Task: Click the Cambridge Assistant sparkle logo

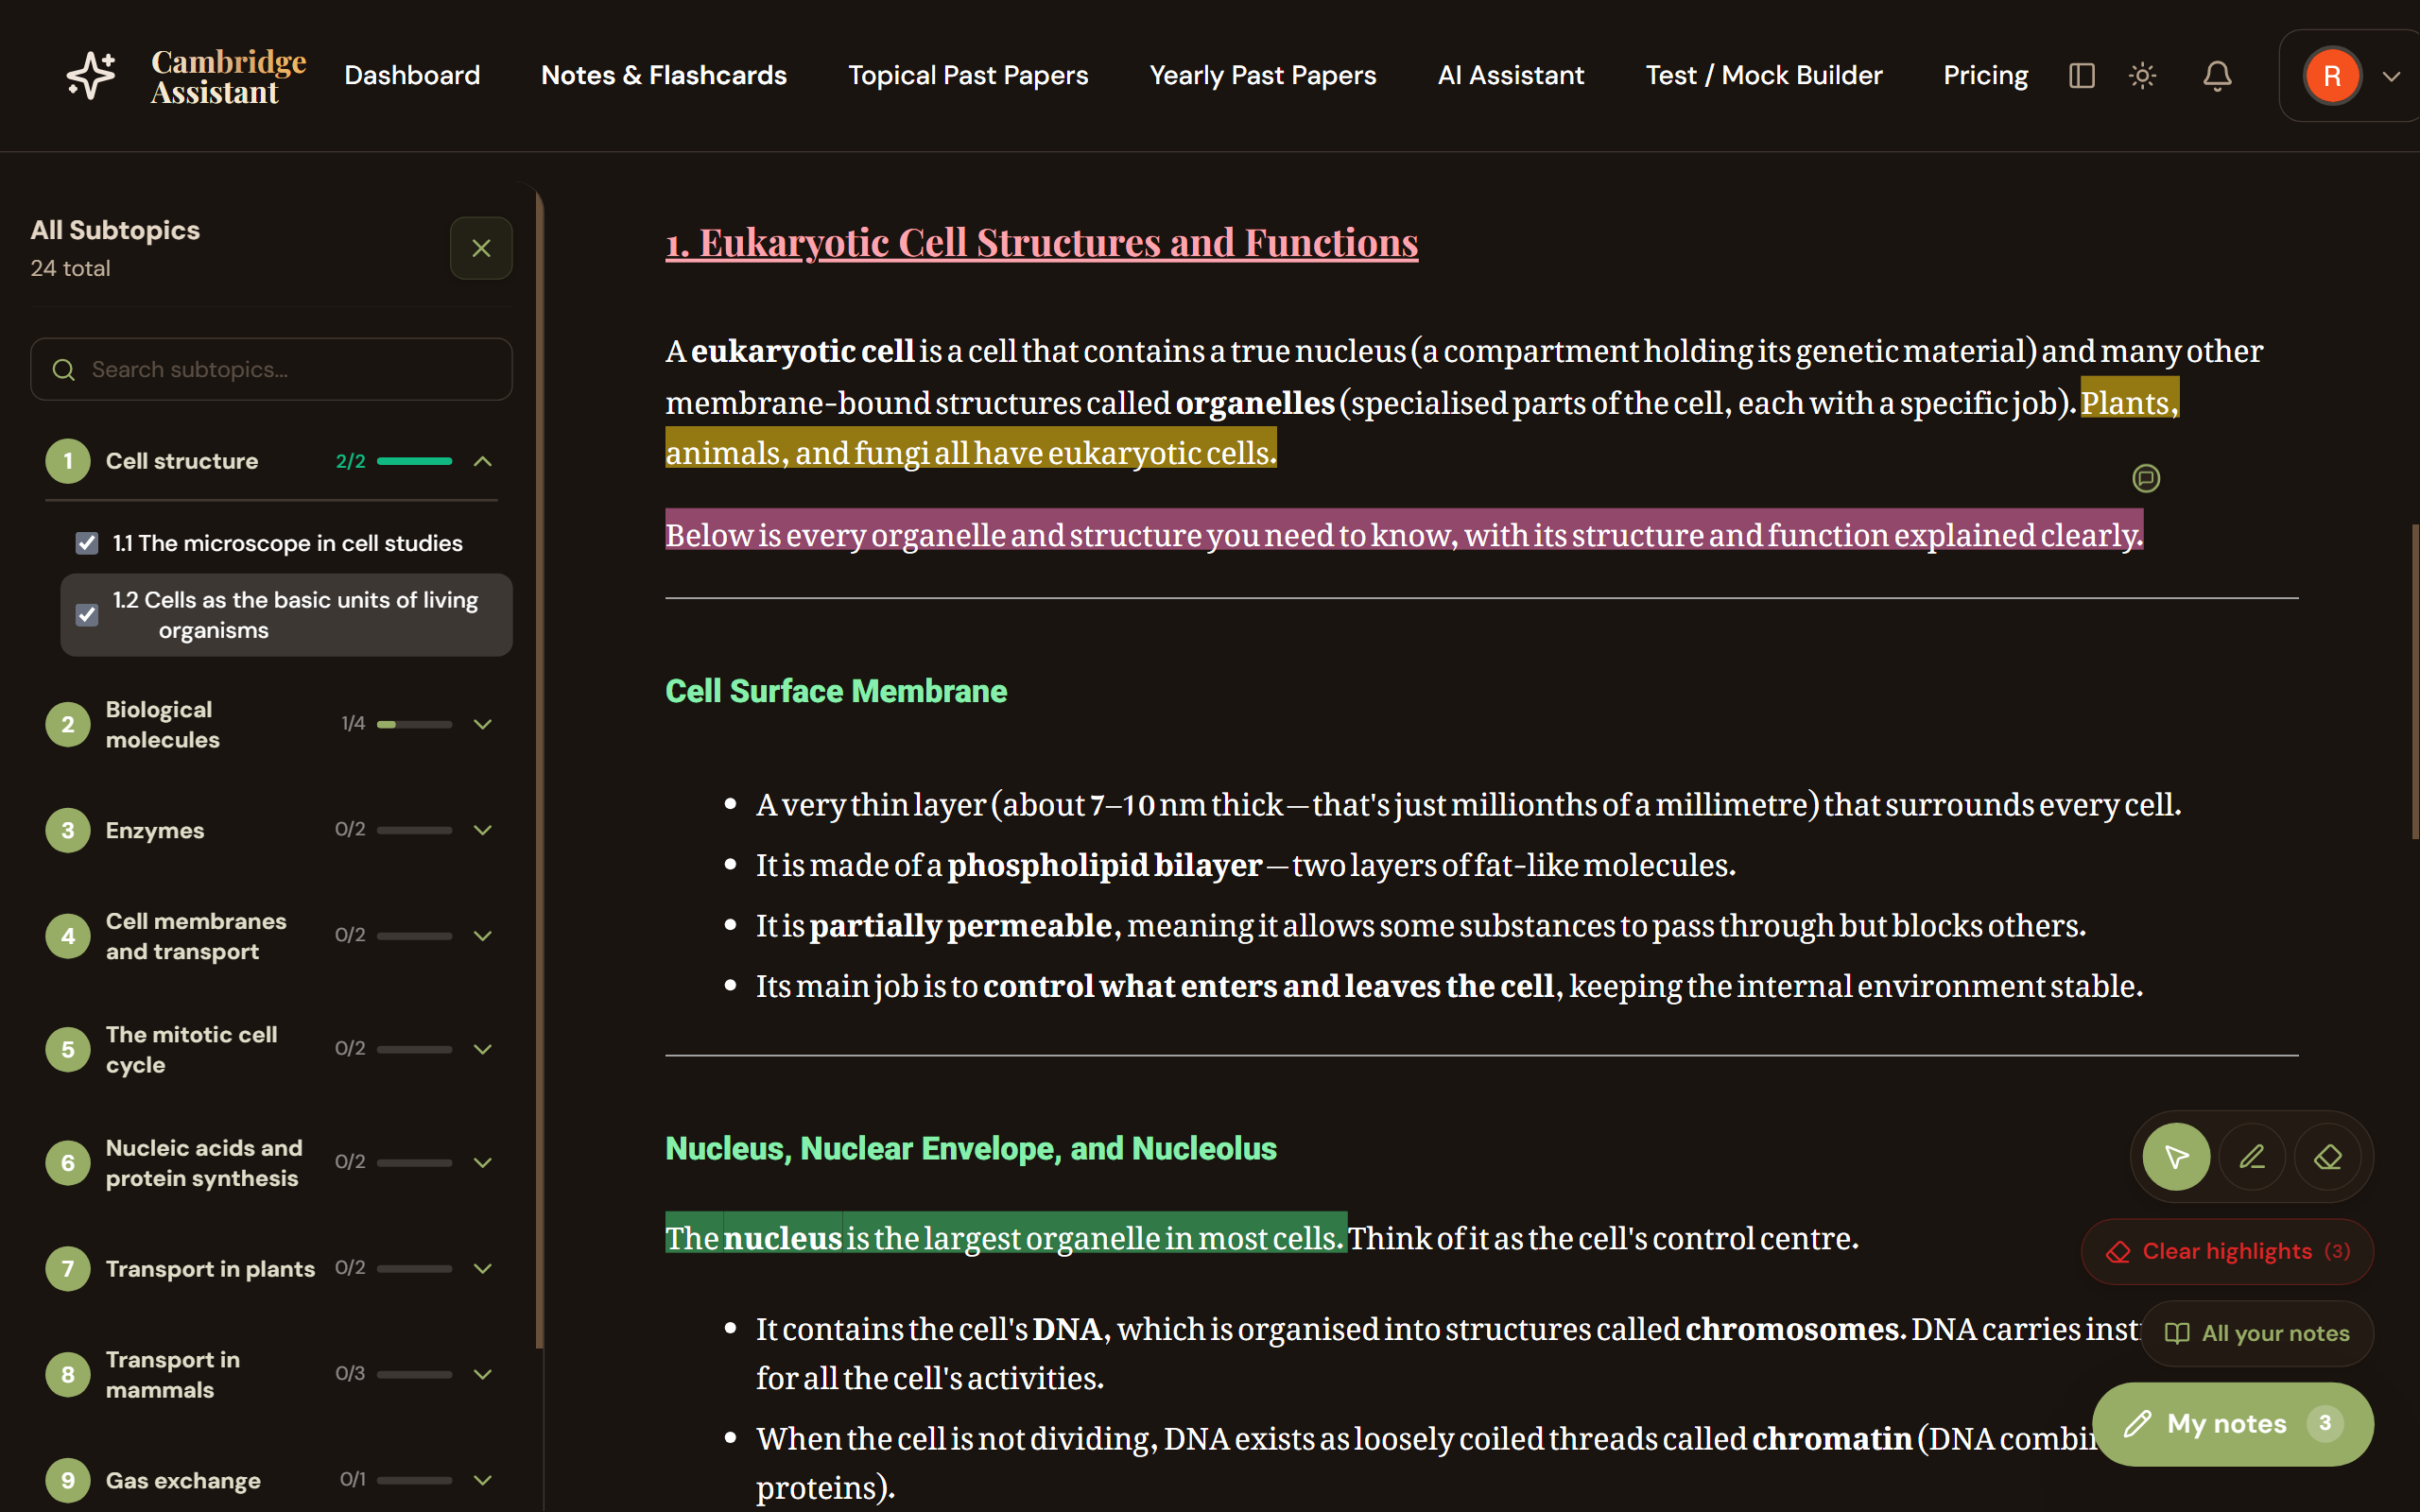Action: [x=91, y=75]
